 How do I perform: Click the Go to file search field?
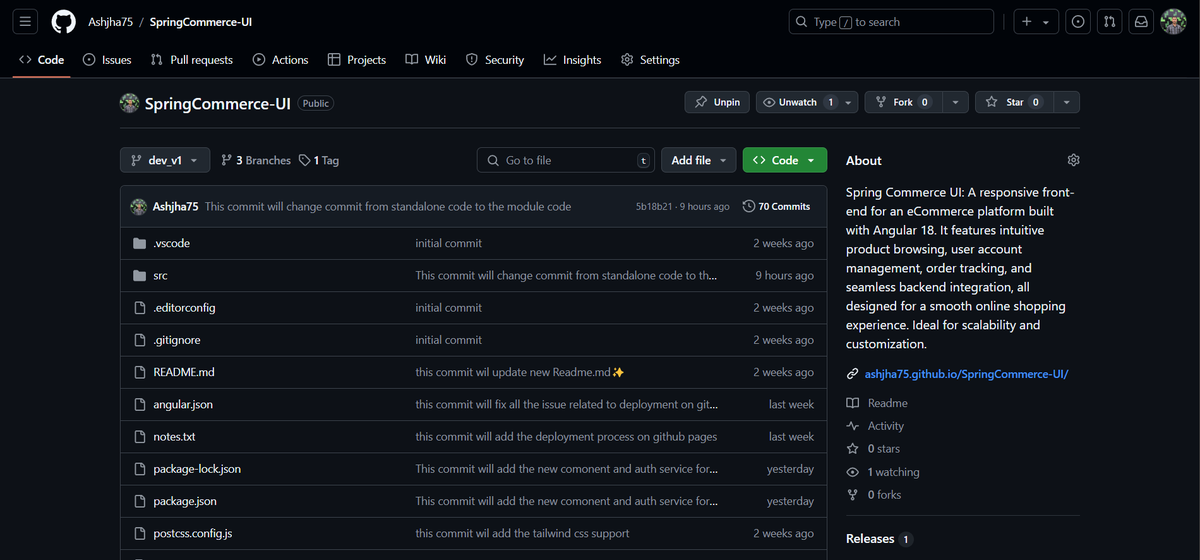point(566,160)
